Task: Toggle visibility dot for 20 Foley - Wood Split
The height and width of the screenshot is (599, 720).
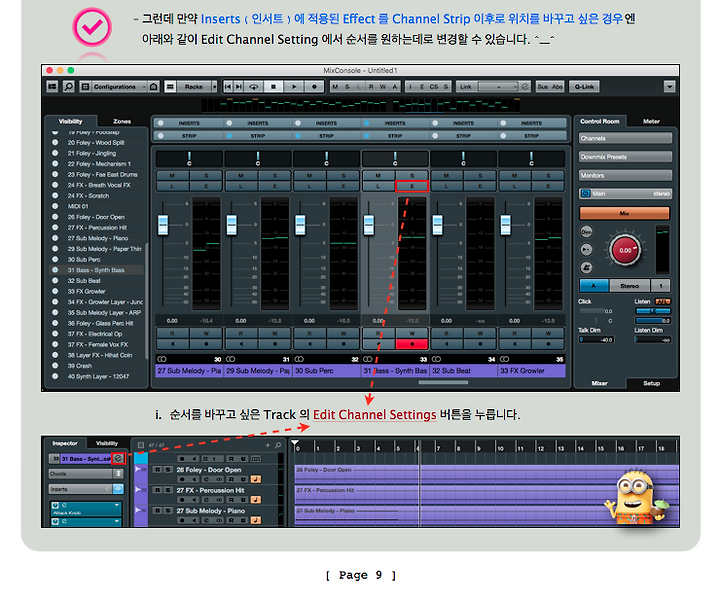Action: click(x=55, y=142)
